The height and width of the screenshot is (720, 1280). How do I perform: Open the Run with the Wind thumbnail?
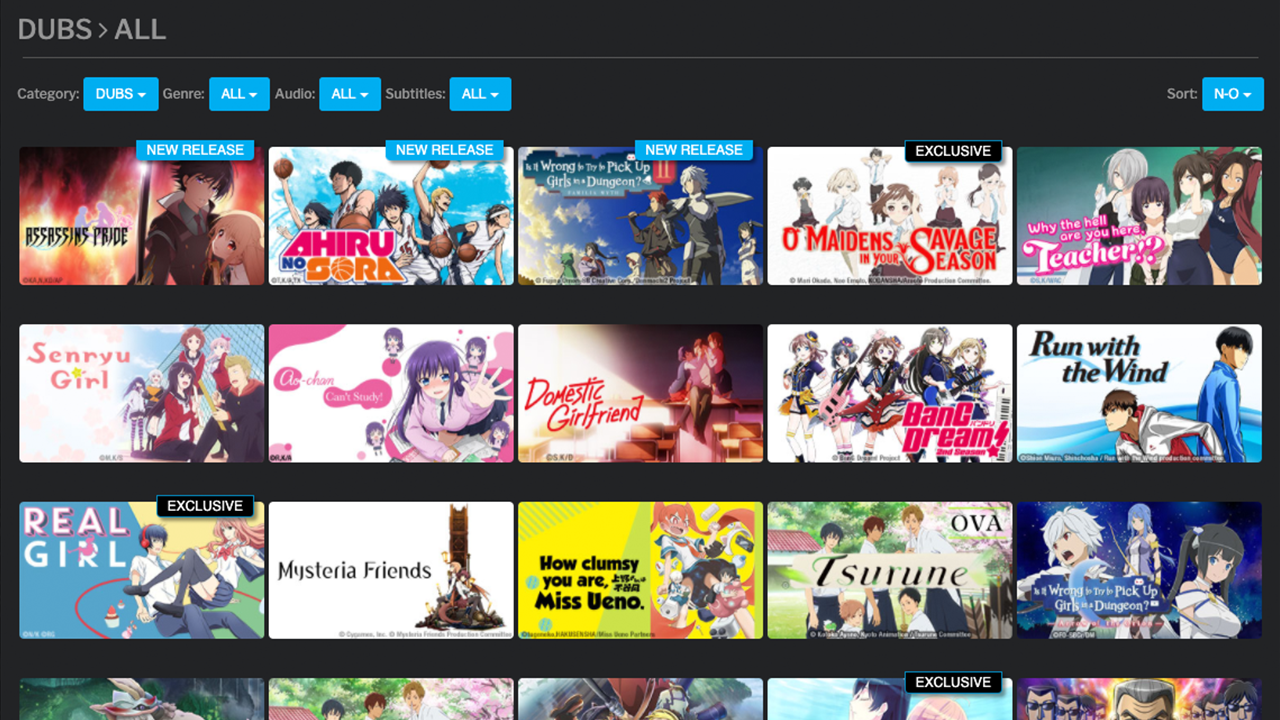point(1139,393)
